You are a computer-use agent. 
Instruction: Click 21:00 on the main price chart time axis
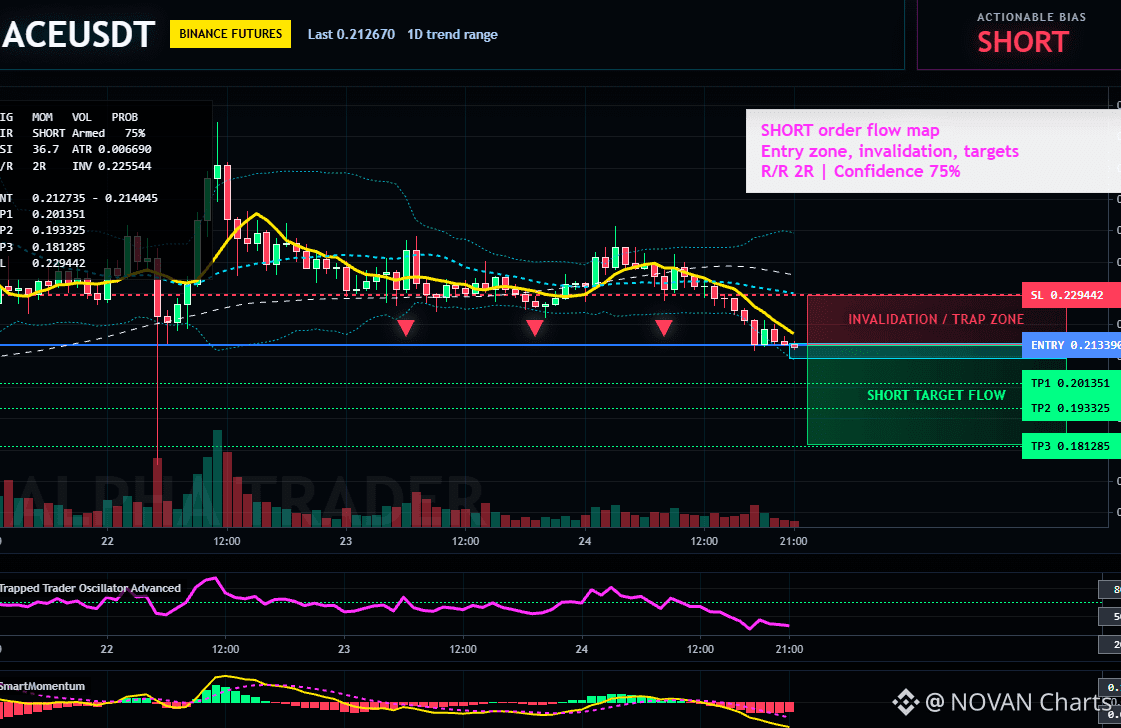coord(793,541)
